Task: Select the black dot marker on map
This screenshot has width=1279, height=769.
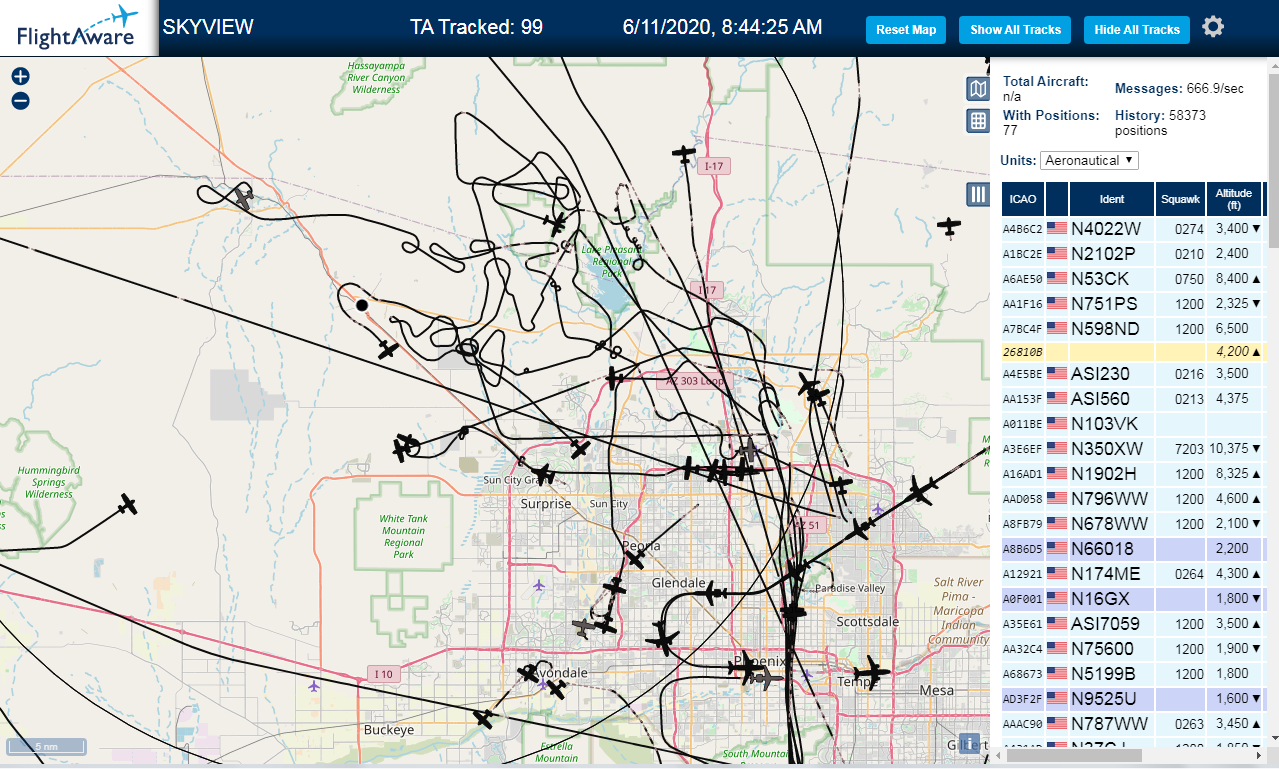Action: [x=362, y=305]
